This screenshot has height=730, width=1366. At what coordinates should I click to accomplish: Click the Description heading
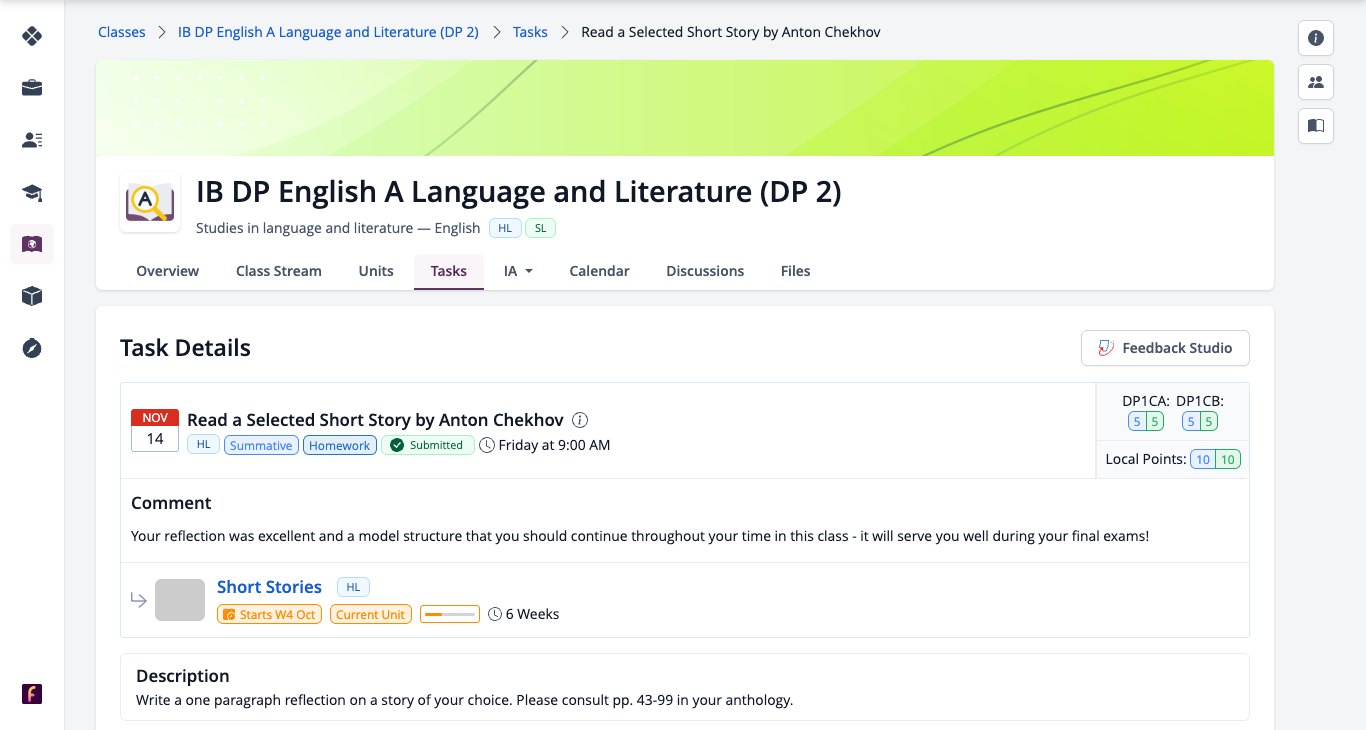[183, 676]
